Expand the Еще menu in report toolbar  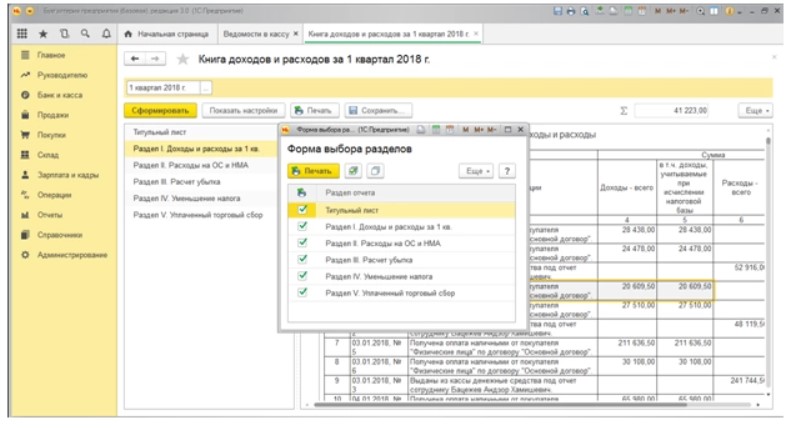pyautogui.click(x=754, y=110)
